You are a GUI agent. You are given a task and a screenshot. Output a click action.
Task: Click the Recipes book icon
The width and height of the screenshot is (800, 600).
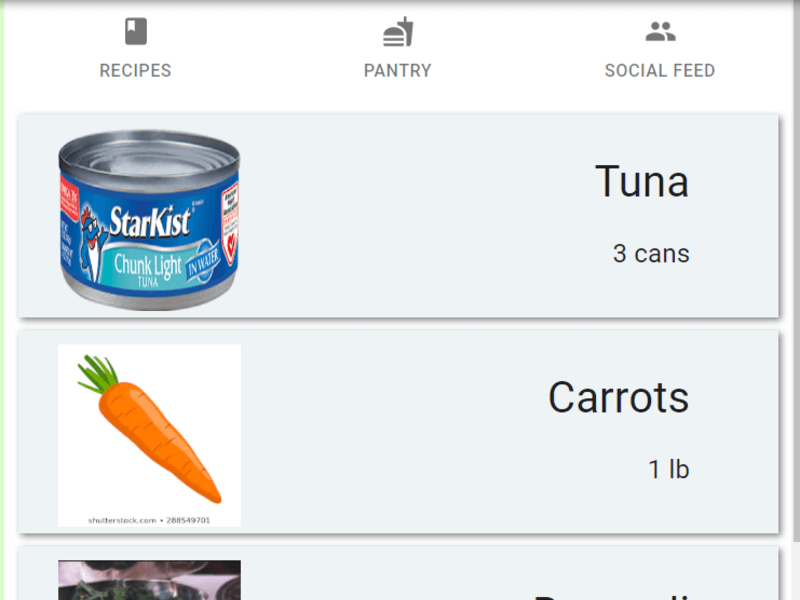(x=136, y=32)
